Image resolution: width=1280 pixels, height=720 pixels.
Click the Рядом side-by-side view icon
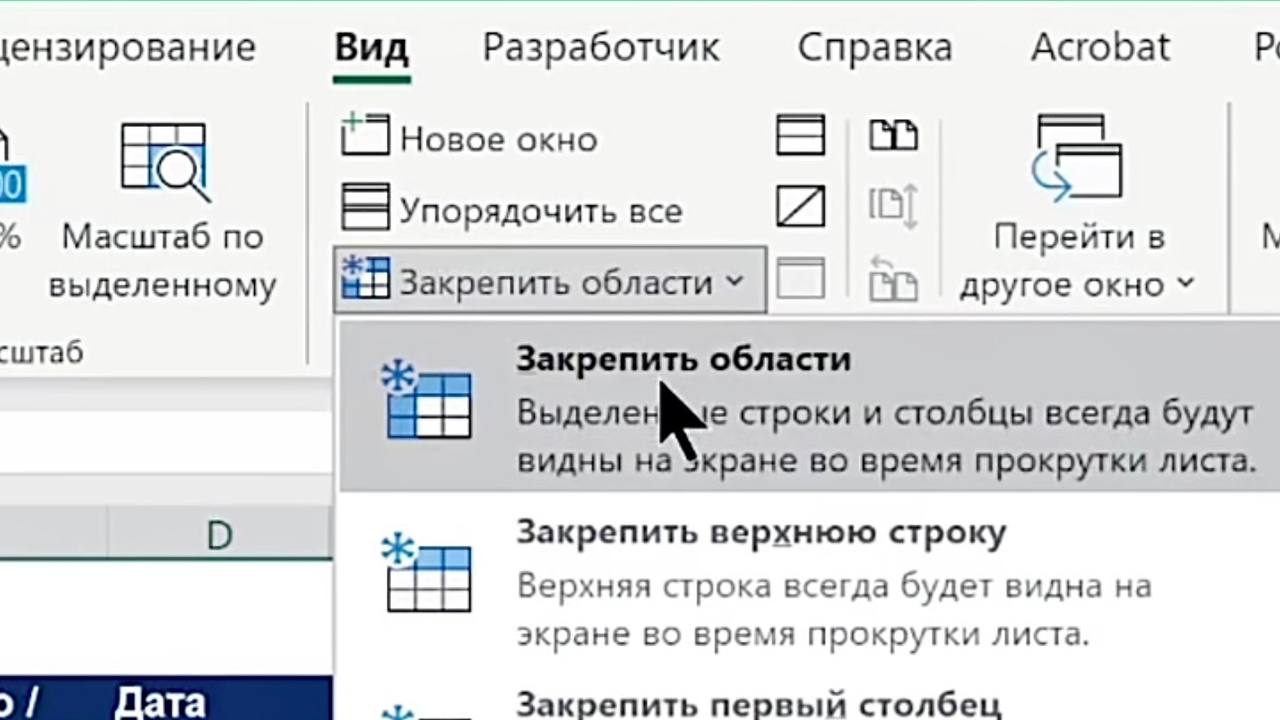click(x=893, y=135)
